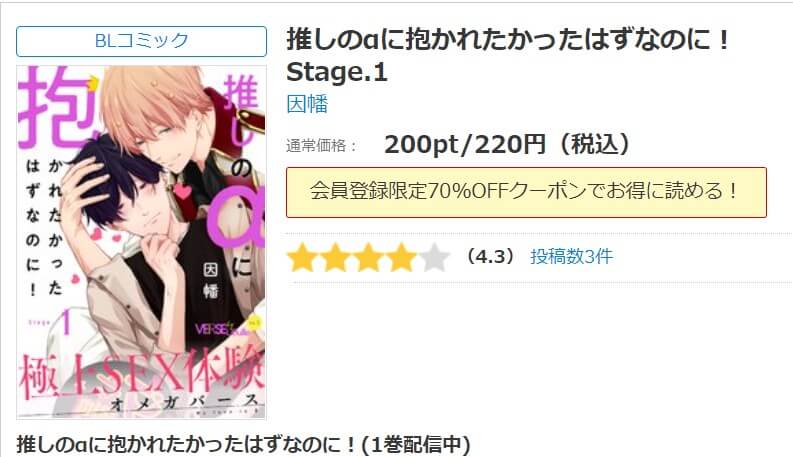Click the 200pt/220円 price text
793x457 pixels.
click(507, 144)
